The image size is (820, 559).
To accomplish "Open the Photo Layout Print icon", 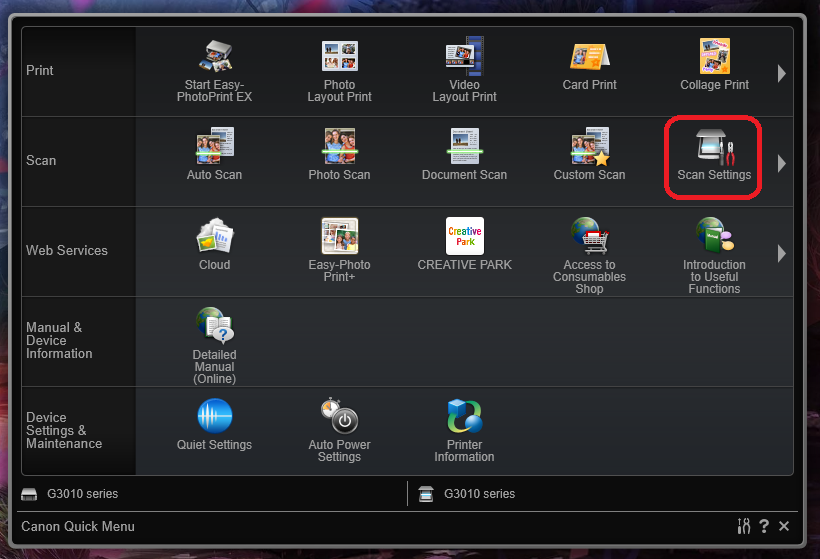I will [x=339, y=58].
